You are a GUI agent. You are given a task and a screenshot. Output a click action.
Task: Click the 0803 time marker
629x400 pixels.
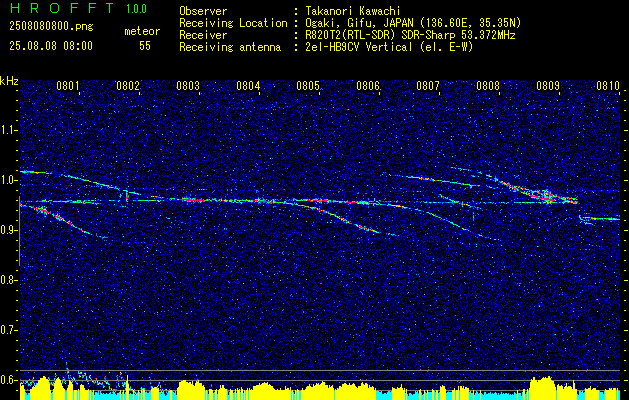point(188,86)
